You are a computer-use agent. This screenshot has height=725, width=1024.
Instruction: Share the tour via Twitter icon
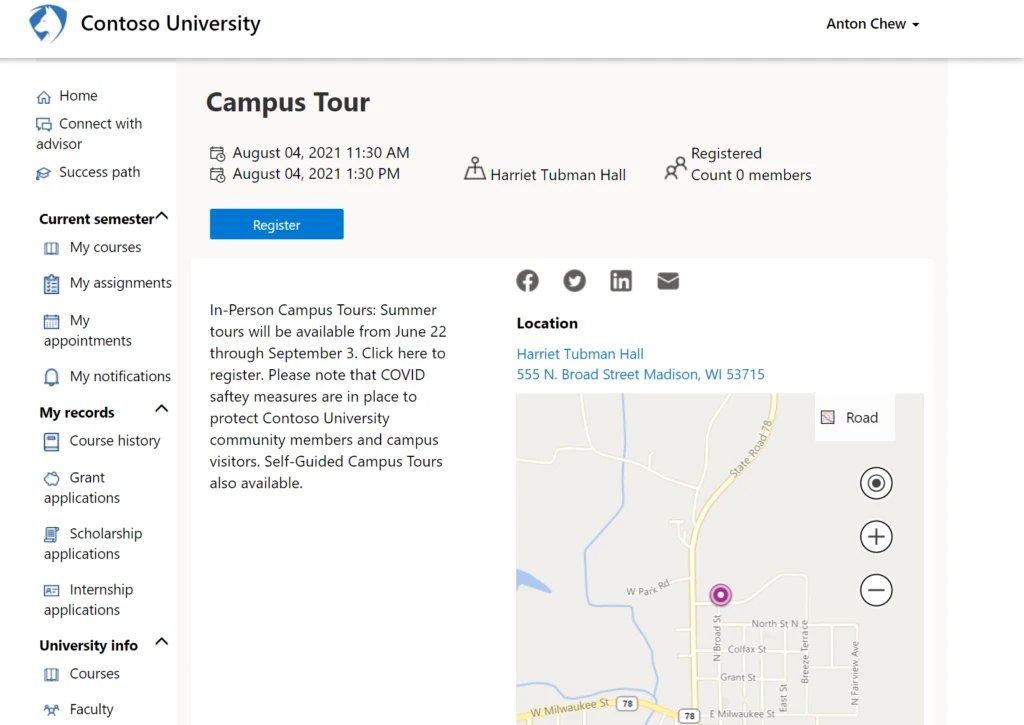(x=574, y=281)
